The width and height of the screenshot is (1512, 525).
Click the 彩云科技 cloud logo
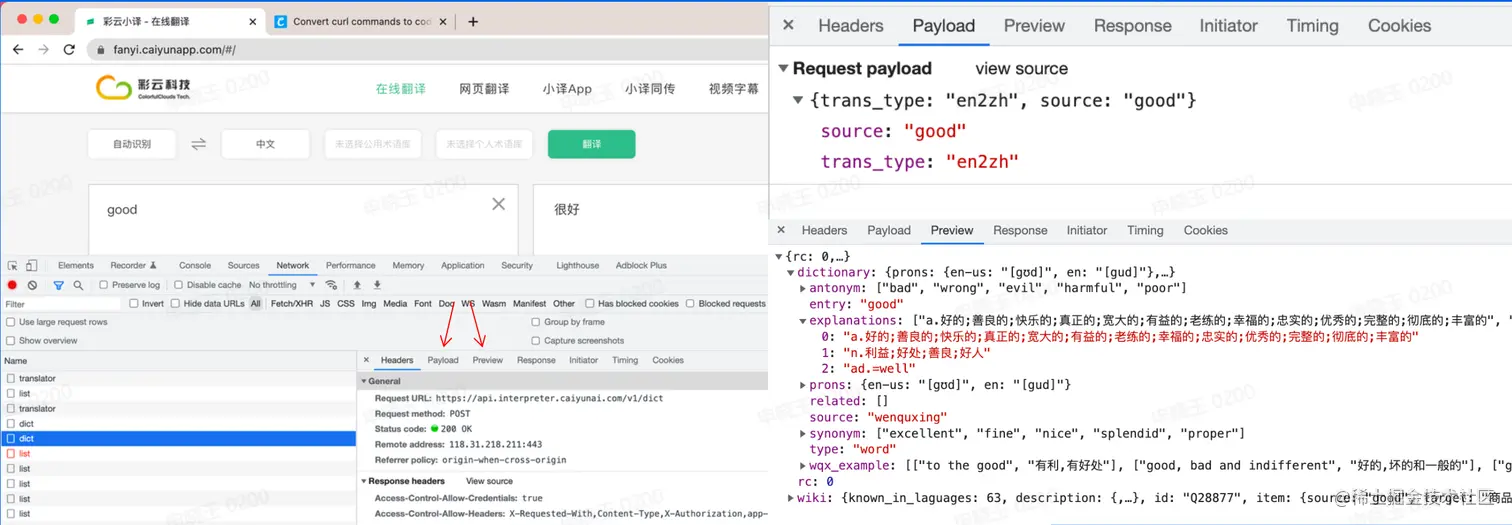143,88
